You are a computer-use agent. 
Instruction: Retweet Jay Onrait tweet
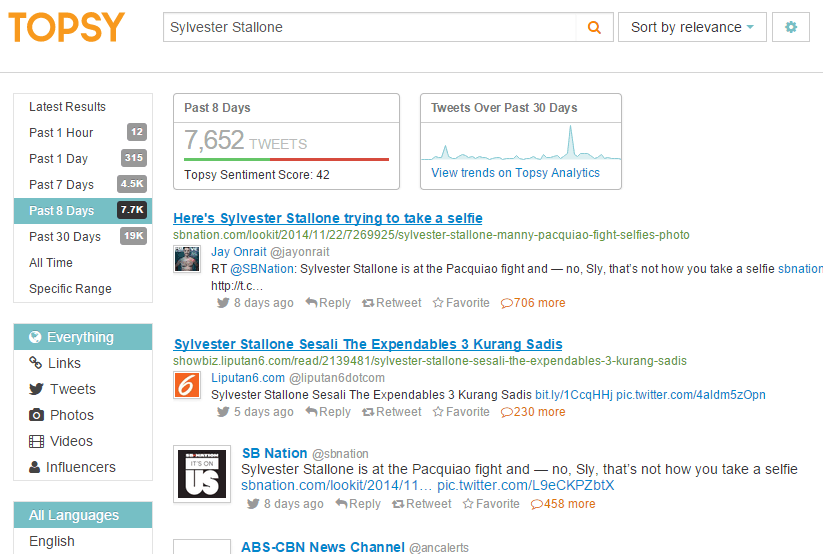click(x=392, y=303)
